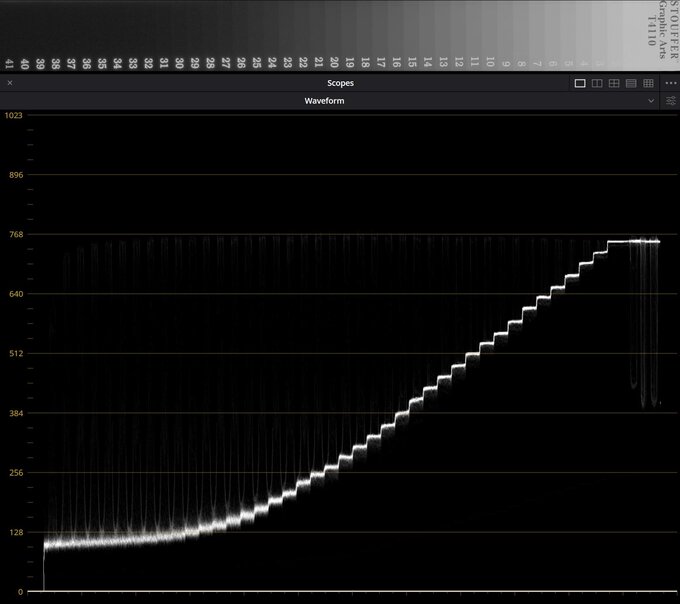This screenshot has height=604, width=680.
Task: Click the 0 baseline scale label
Action: 20,592
